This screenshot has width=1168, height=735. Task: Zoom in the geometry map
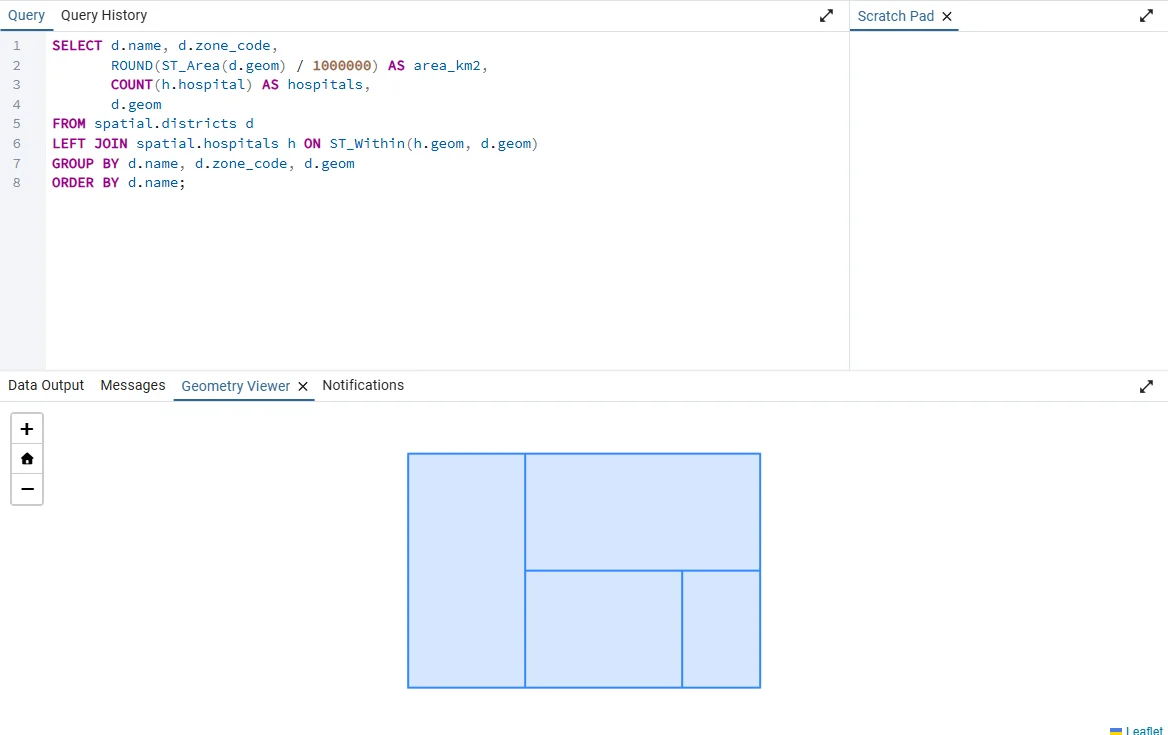pyautogui.click(x=27, y=429)
